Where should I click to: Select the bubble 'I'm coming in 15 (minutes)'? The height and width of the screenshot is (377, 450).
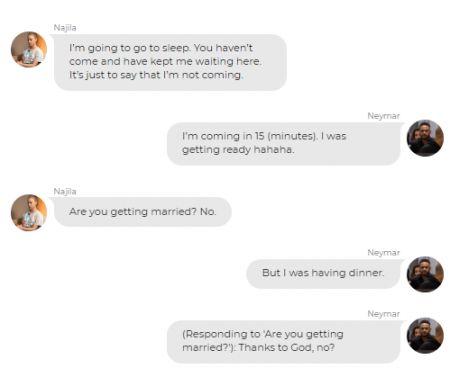[283, 143]
